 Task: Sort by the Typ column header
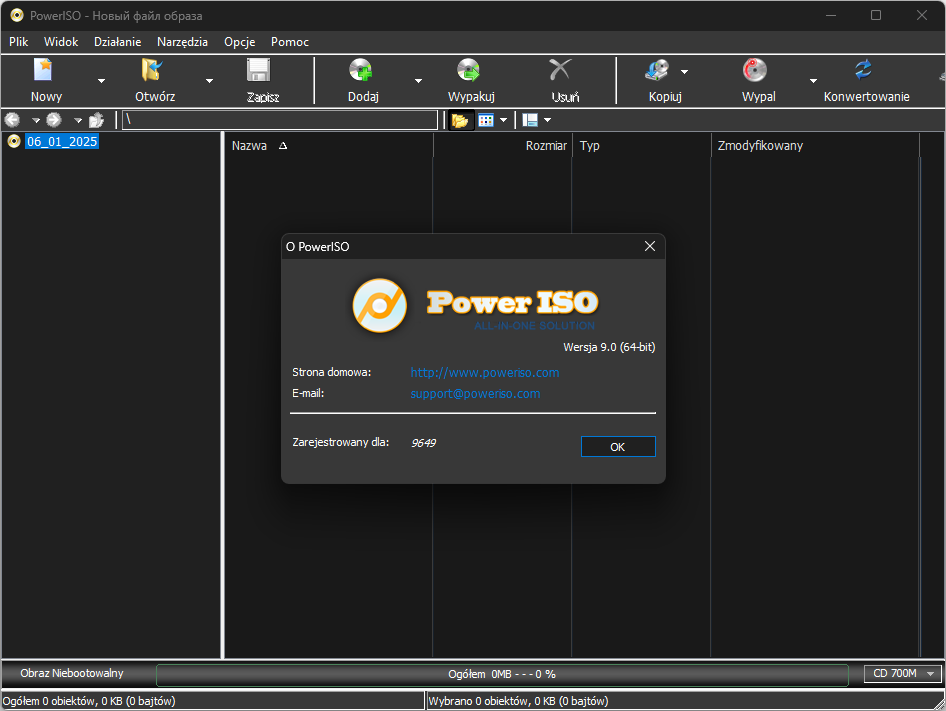[641, 145]
